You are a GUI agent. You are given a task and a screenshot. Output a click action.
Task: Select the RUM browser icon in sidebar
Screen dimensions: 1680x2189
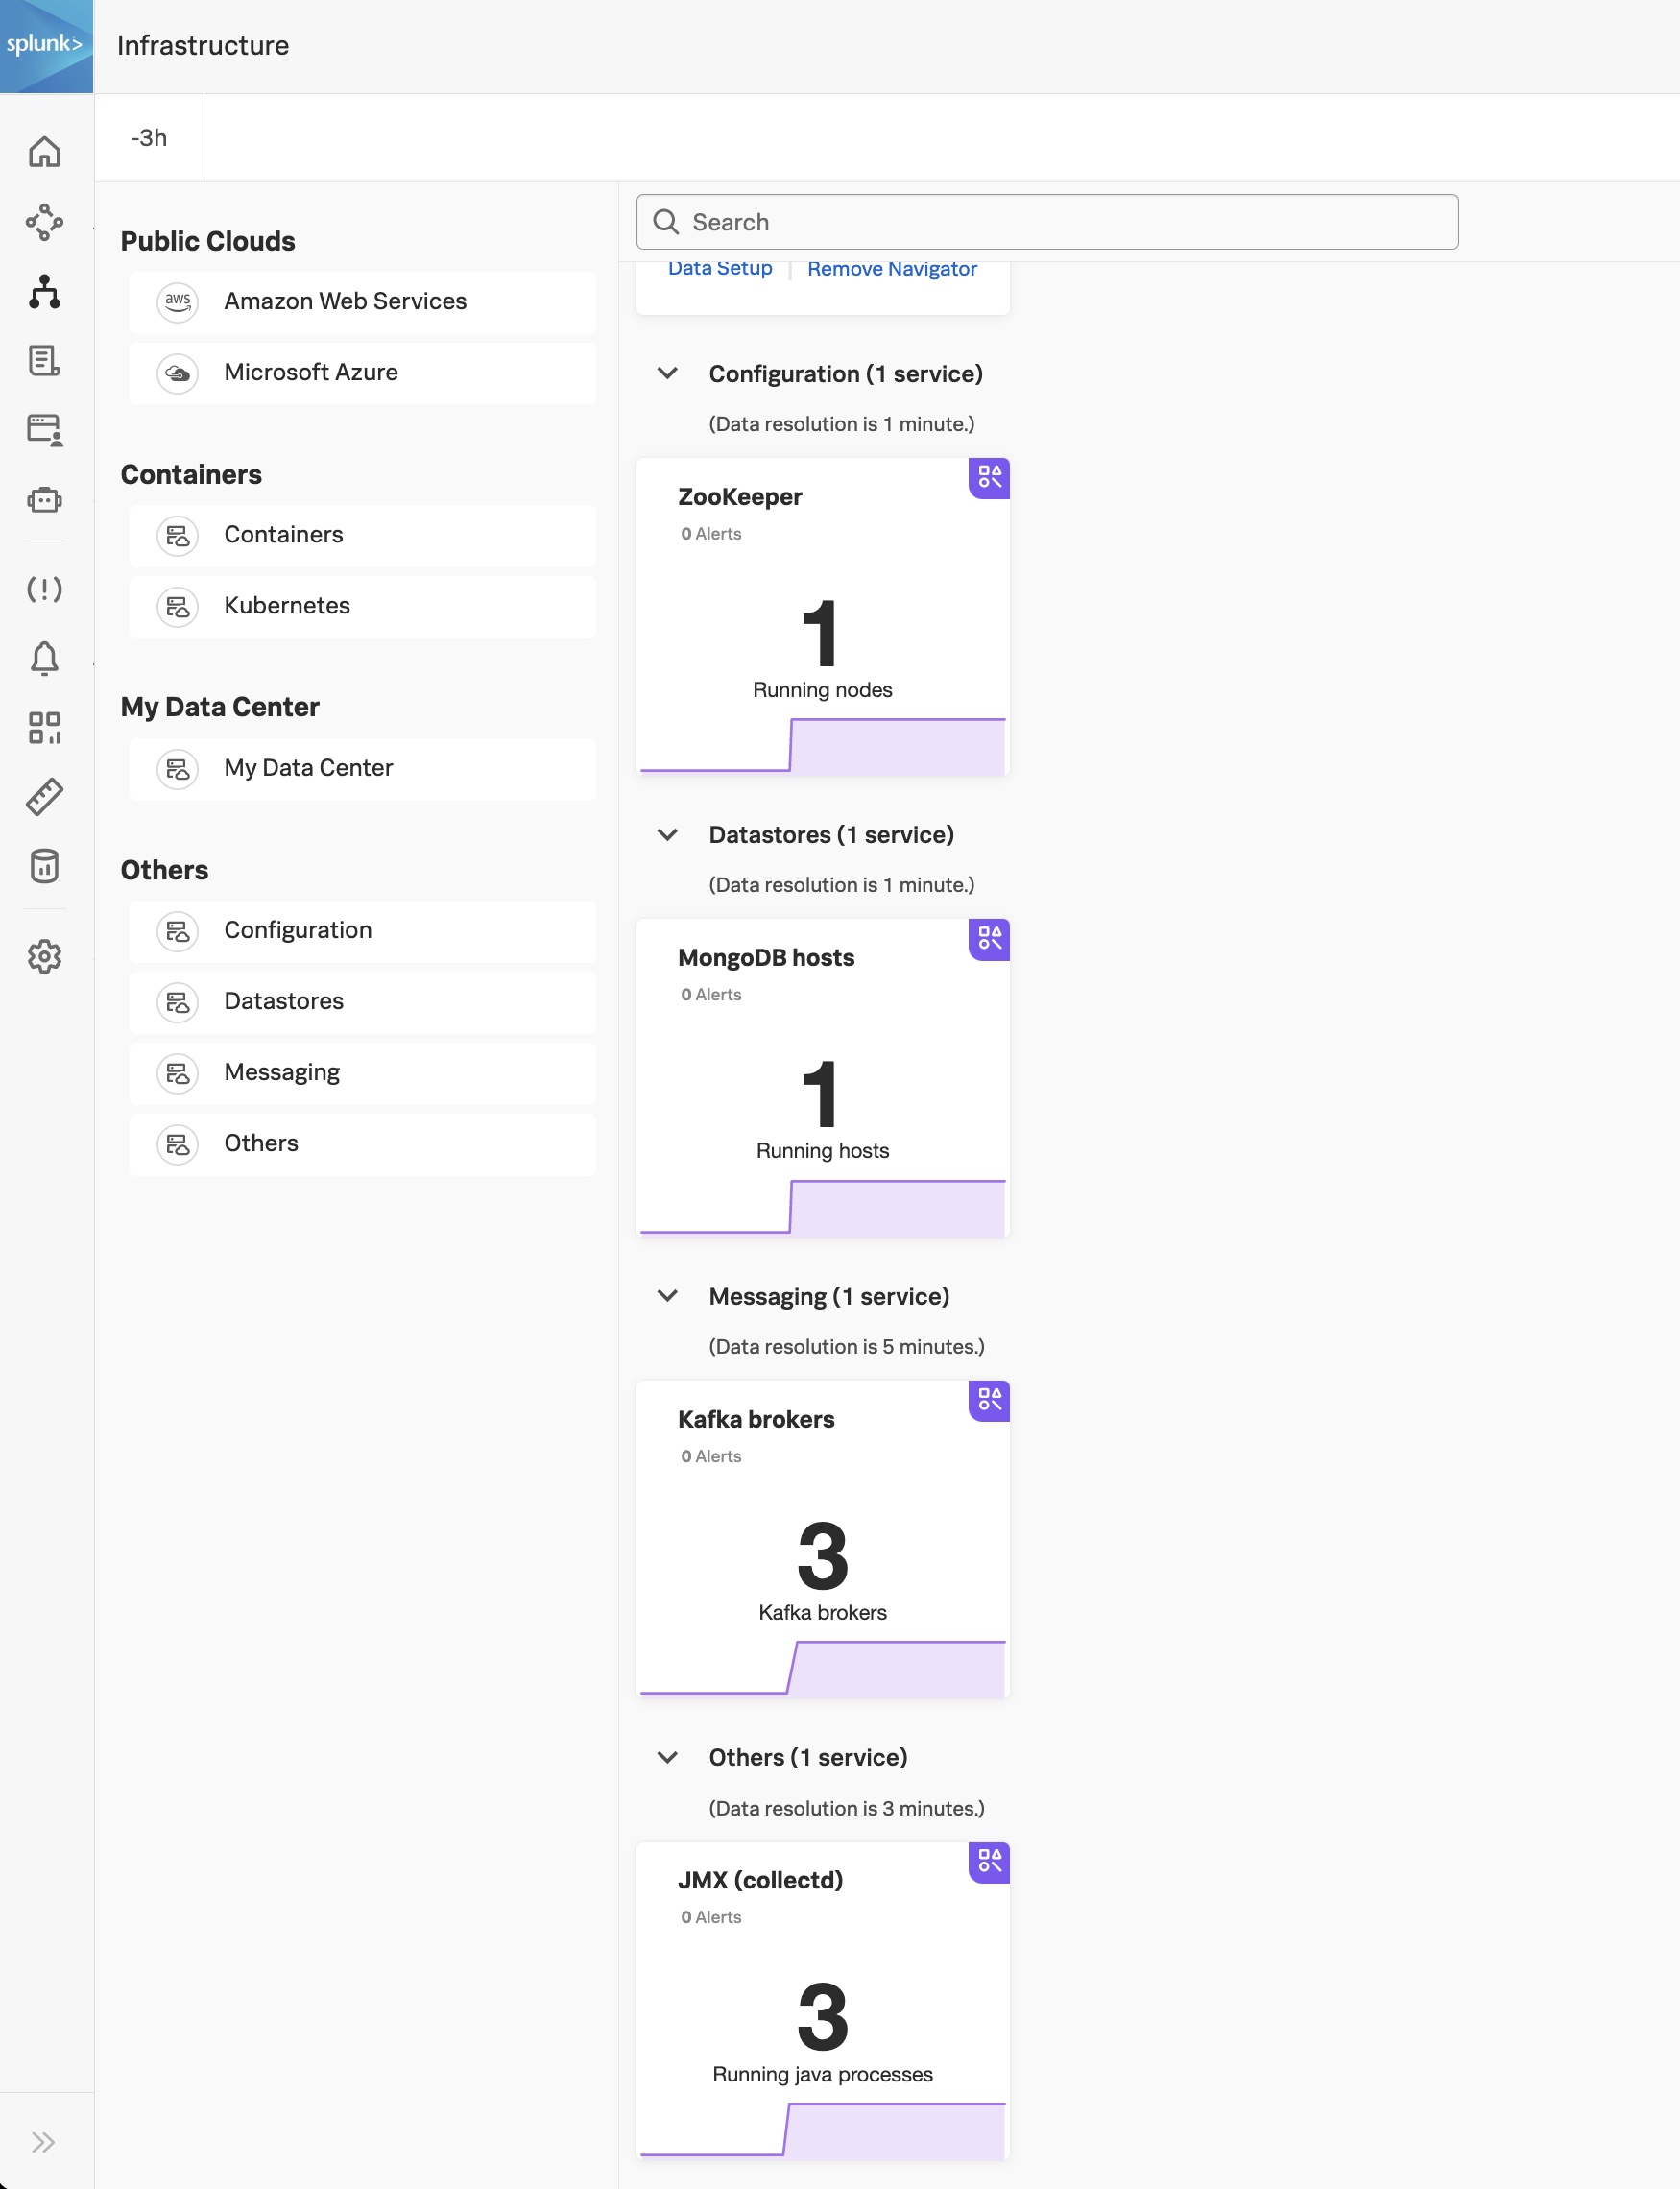coord(45,431)
